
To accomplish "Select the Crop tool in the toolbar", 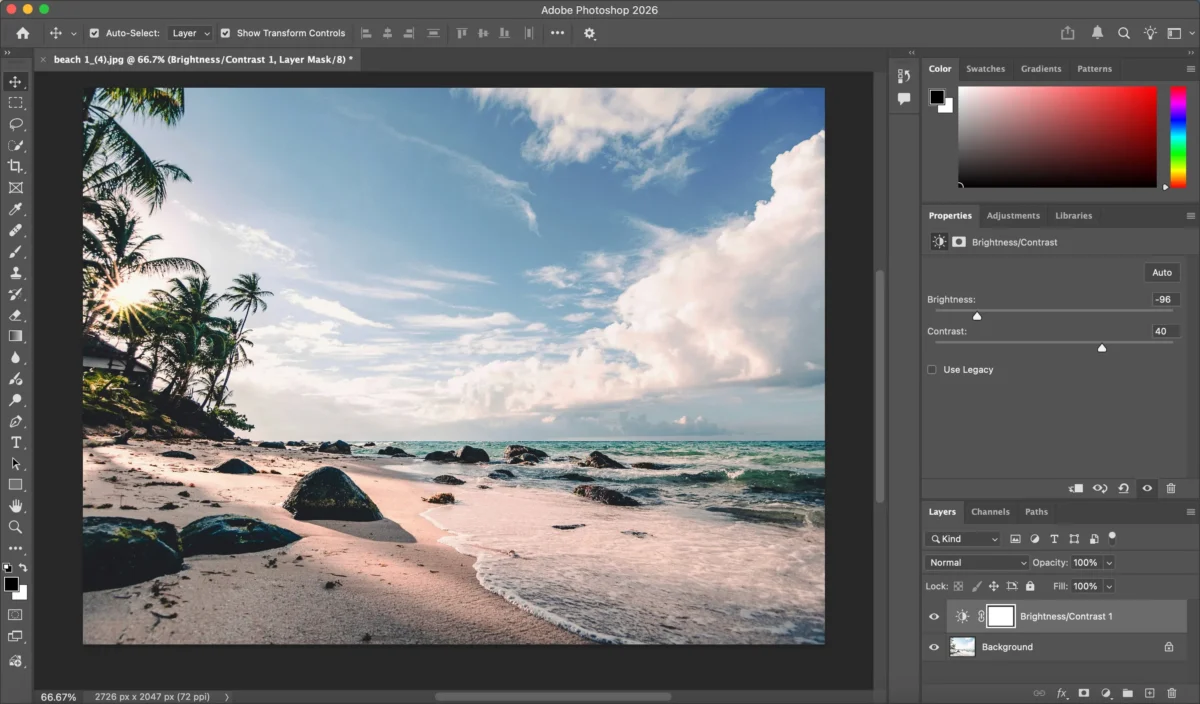I will 15,166.
